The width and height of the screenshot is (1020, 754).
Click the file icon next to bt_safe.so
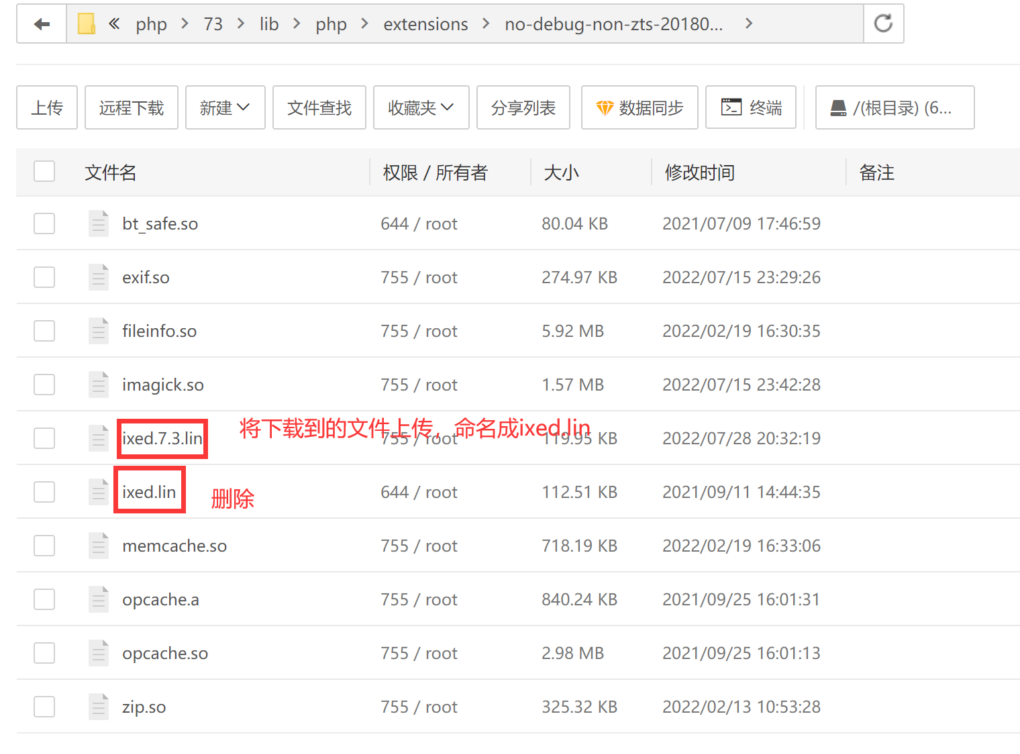[98, 223]
